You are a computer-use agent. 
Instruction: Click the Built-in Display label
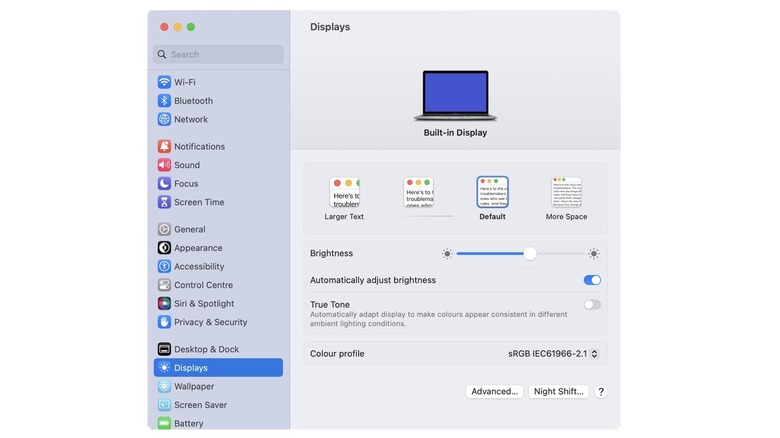[455, 133]
